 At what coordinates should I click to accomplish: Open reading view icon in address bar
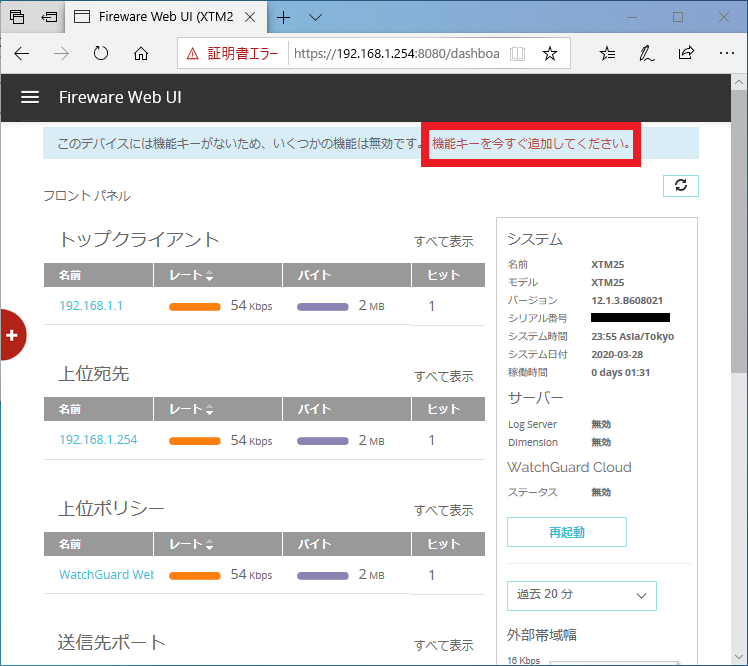click(x=518, y=53)
